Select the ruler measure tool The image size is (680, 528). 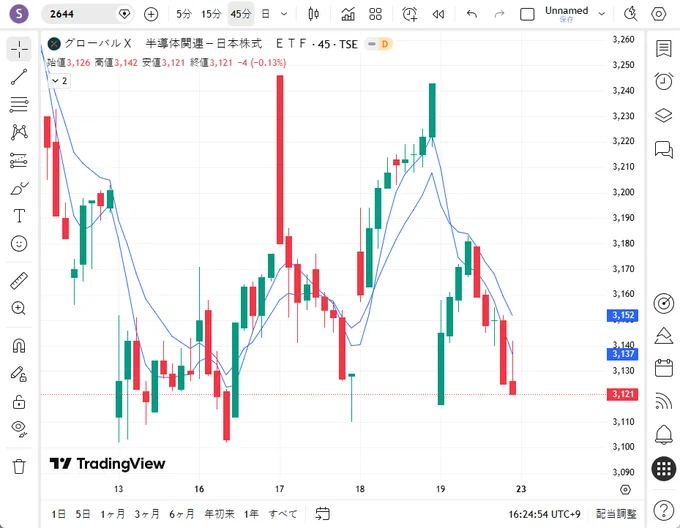point(19,280)
